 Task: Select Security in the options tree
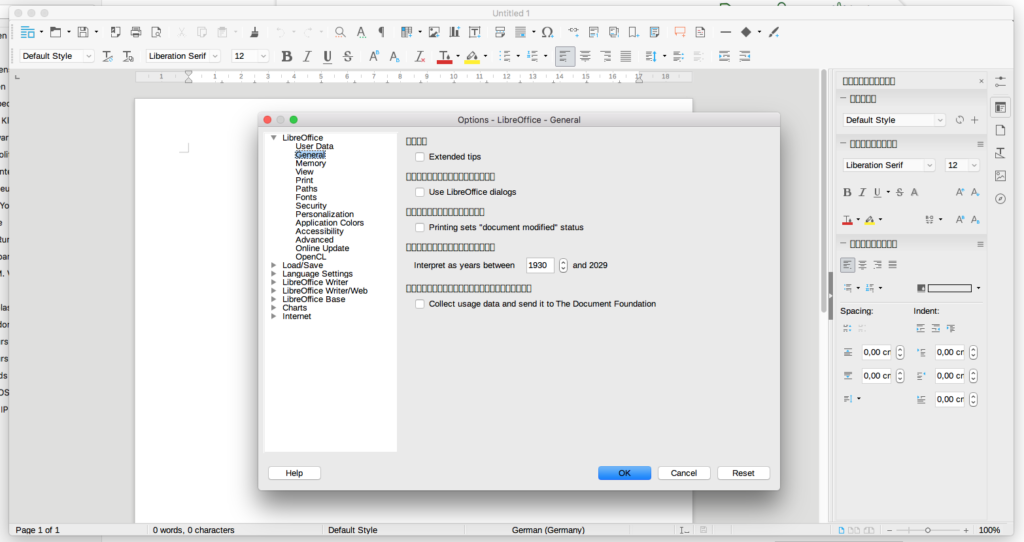(311, 206)
